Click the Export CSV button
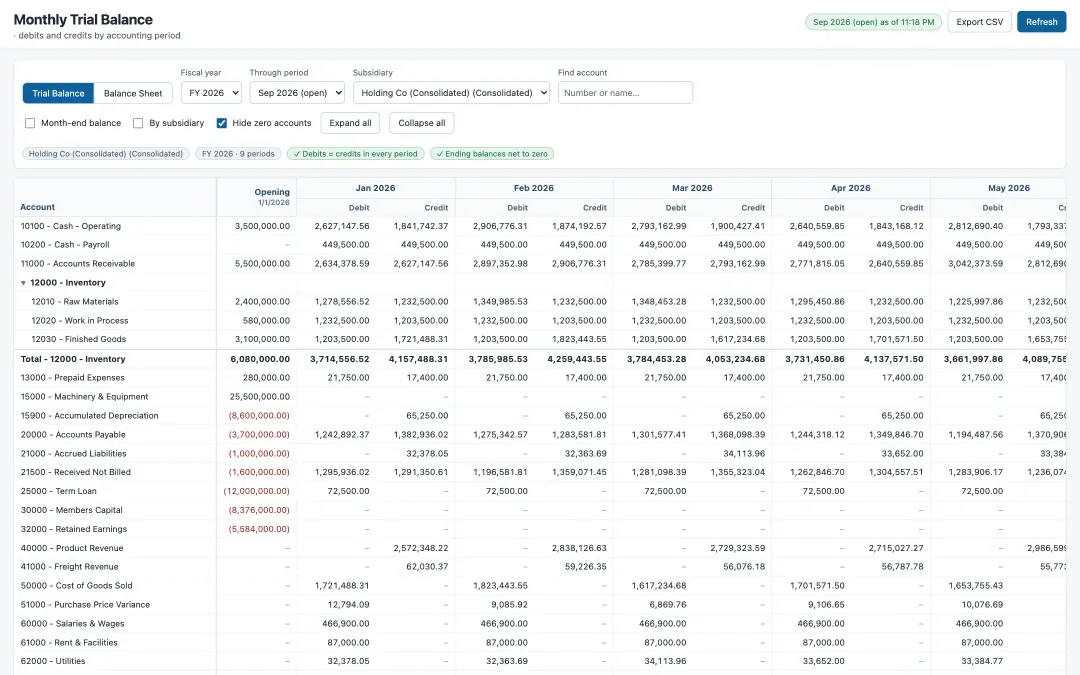 [979, 22]
